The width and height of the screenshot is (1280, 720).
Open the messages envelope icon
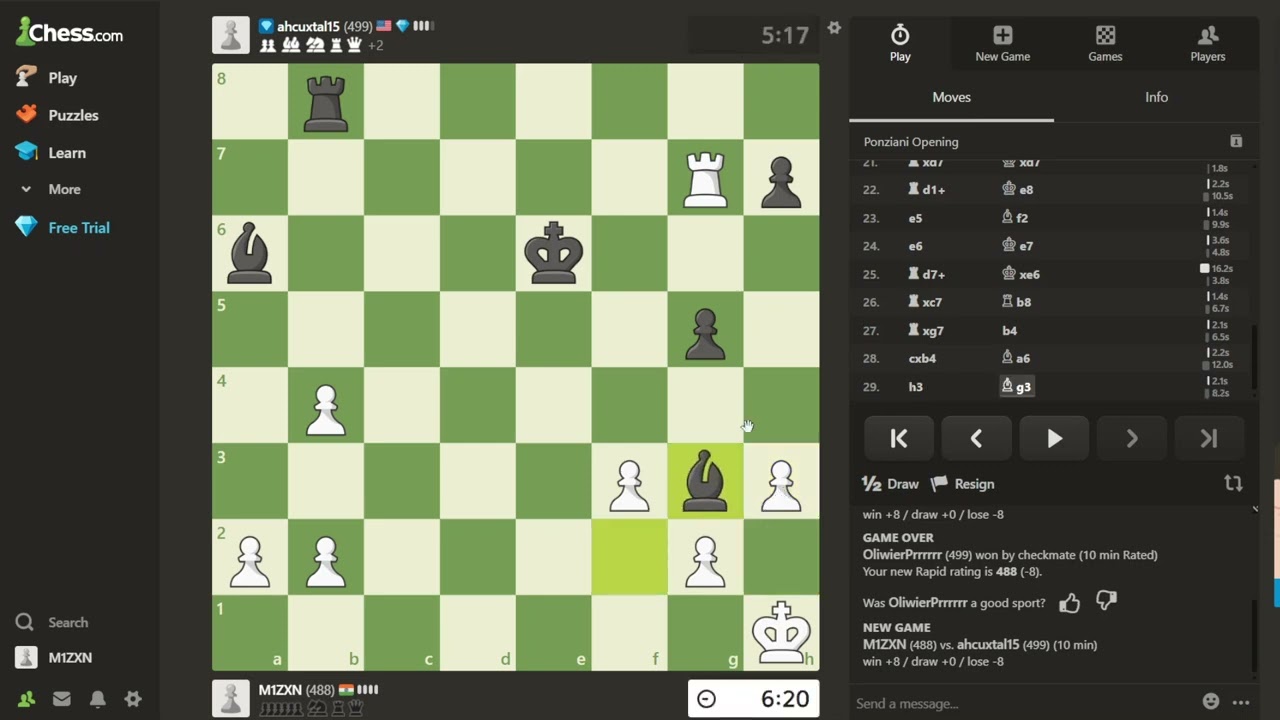62,699
